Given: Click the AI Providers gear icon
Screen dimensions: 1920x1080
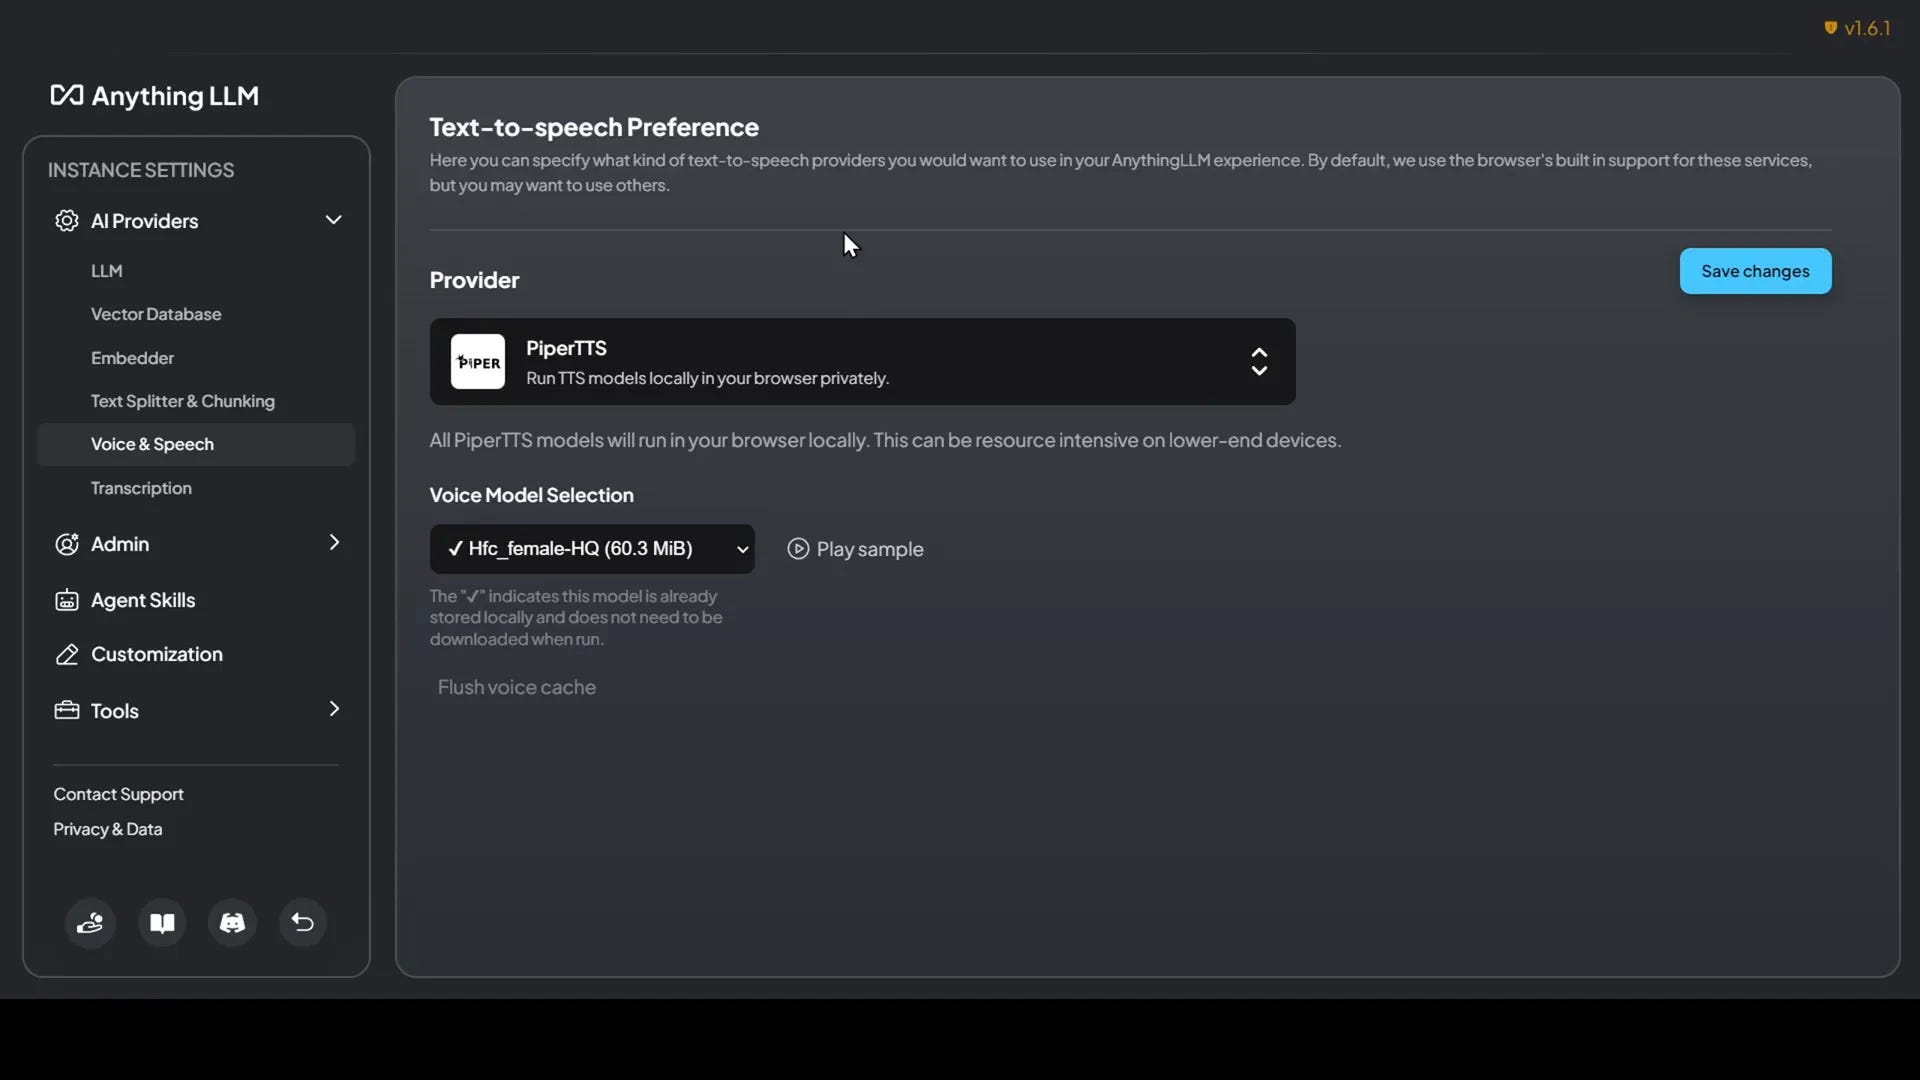Looking at the screenshot, I should 65,221.
